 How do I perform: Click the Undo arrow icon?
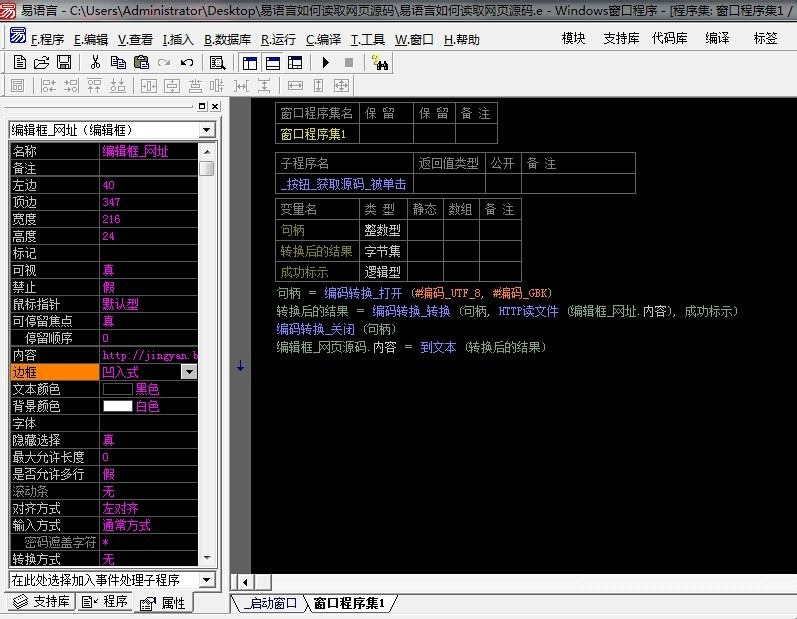click(187, 62)
